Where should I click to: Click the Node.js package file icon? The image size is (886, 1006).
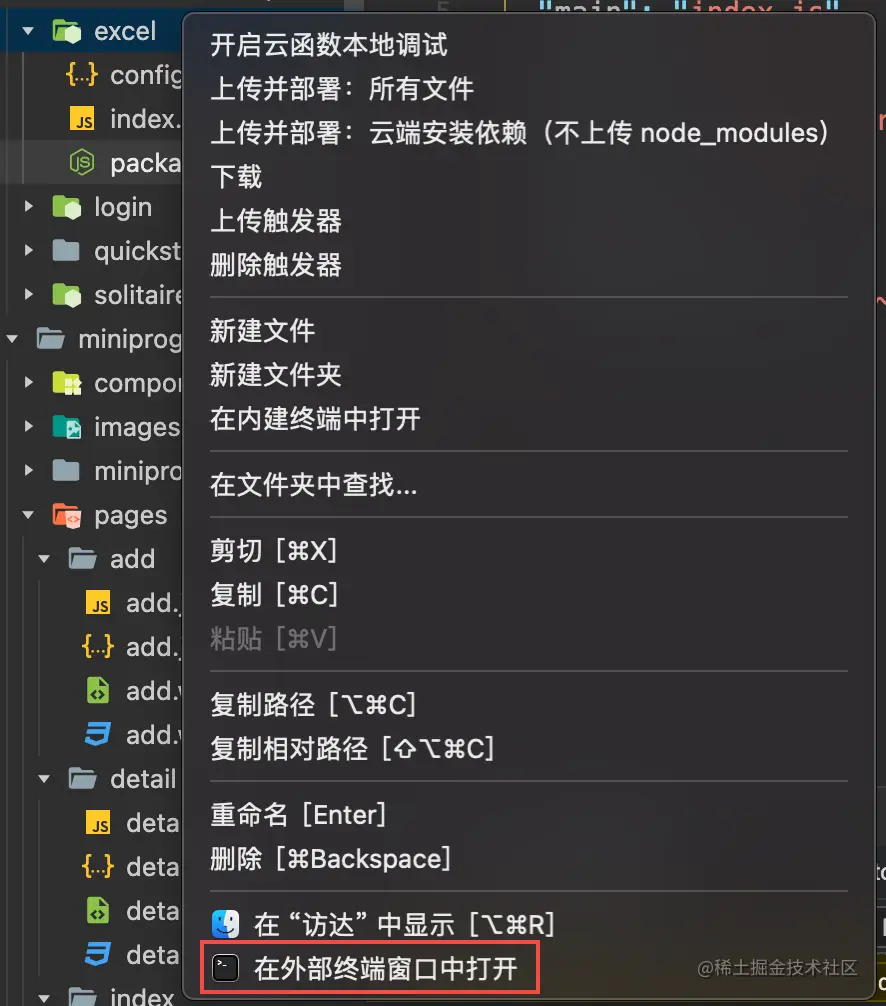point(82,163)
